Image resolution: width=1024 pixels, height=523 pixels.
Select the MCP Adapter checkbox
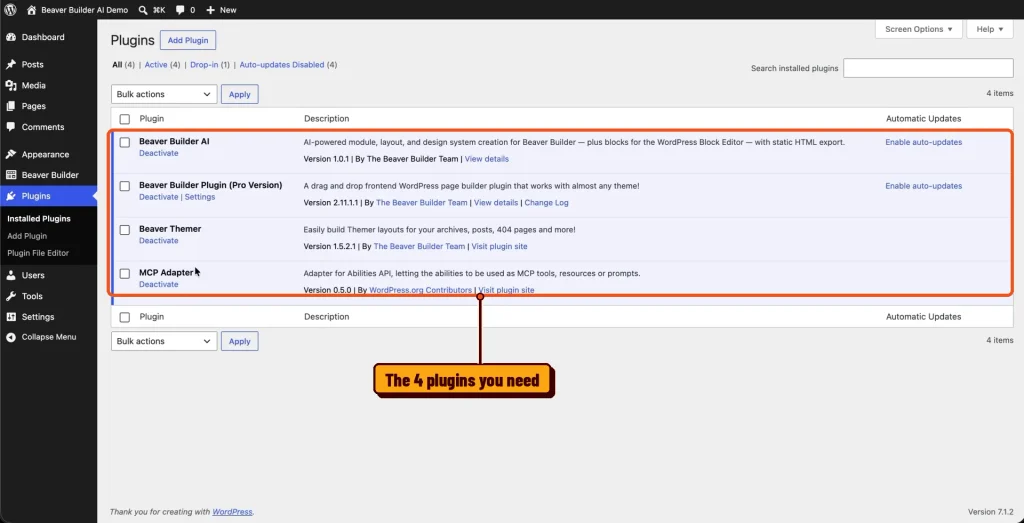pos(125,274)
